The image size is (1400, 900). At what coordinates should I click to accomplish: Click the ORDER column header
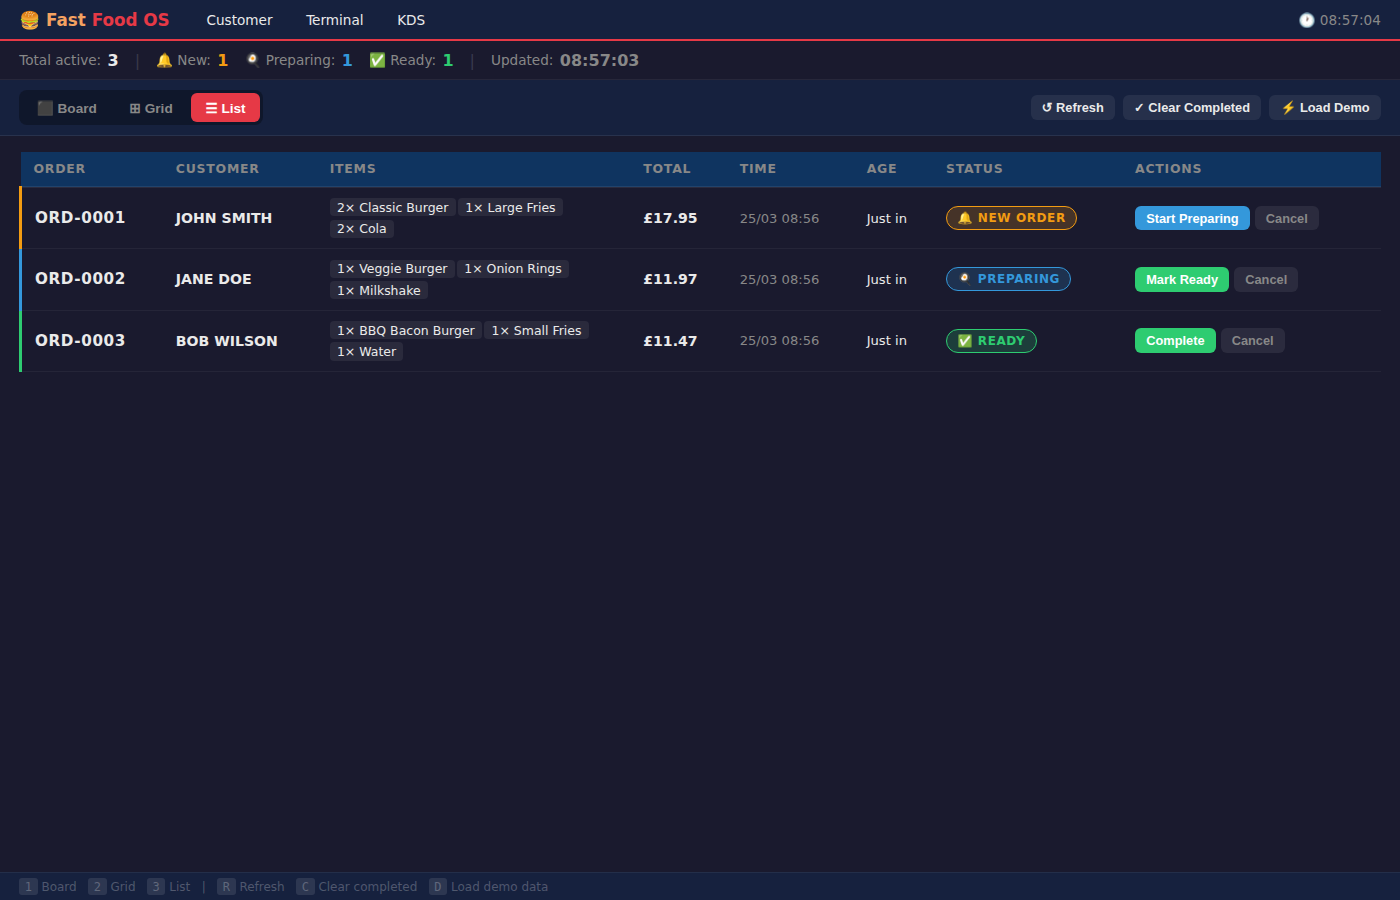[x=59, y=168]
